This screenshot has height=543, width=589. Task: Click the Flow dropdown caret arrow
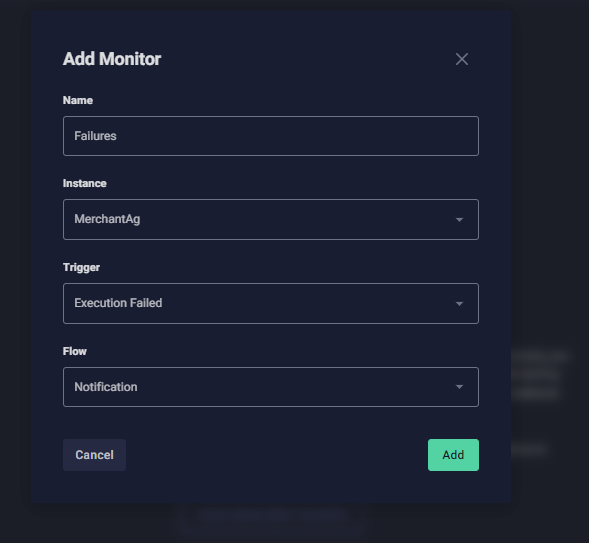(459, 387)
